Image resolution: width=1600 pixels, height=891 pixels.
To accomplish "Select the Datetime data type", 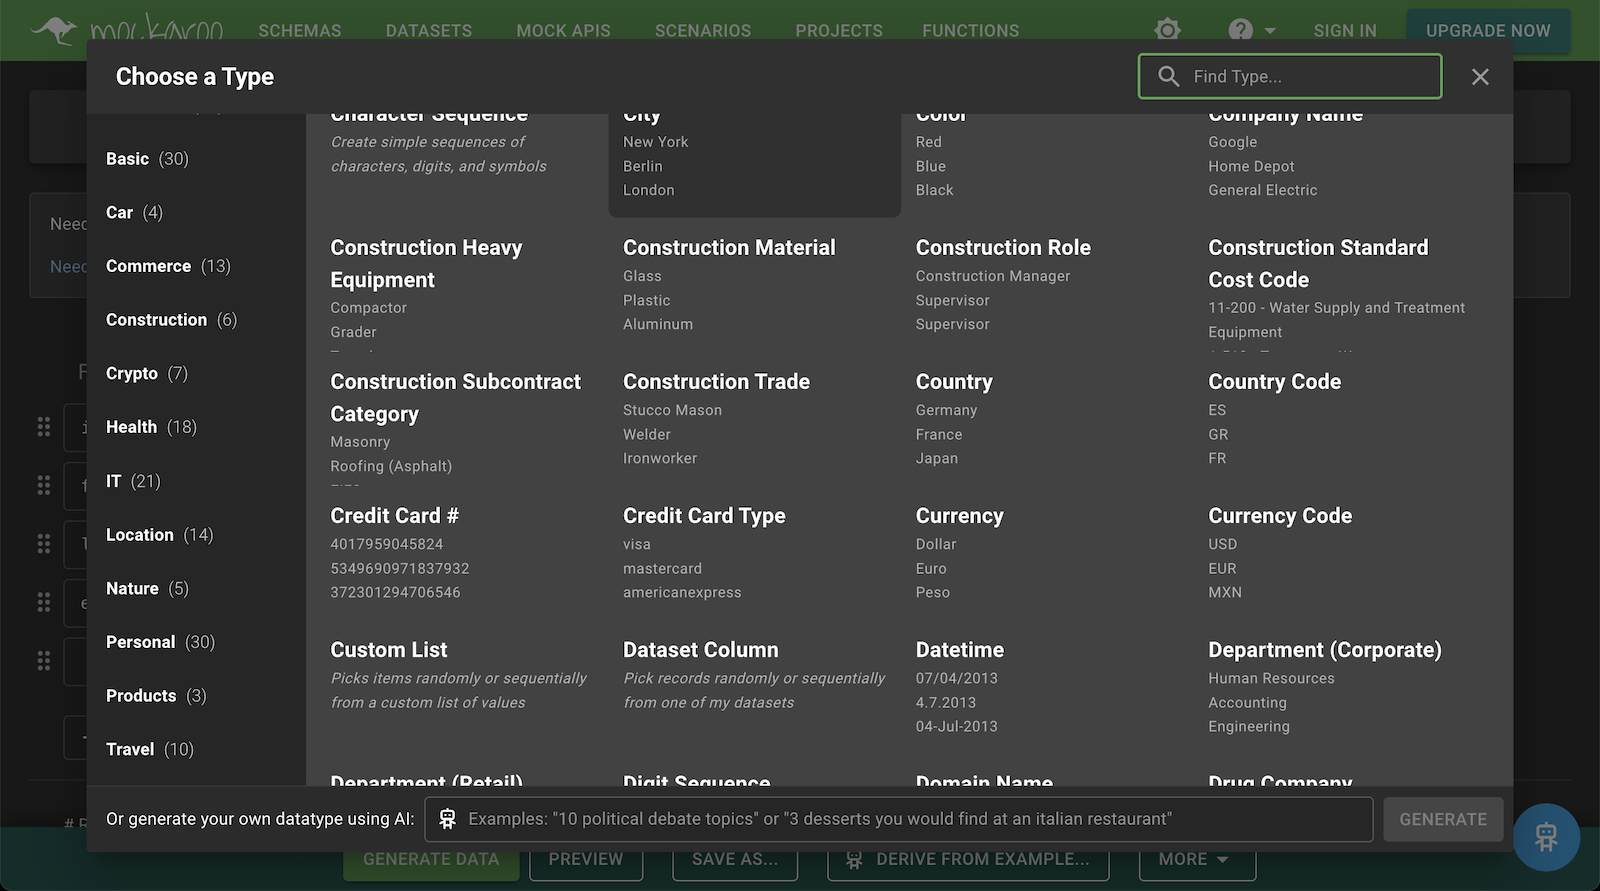I will (959, 650).
